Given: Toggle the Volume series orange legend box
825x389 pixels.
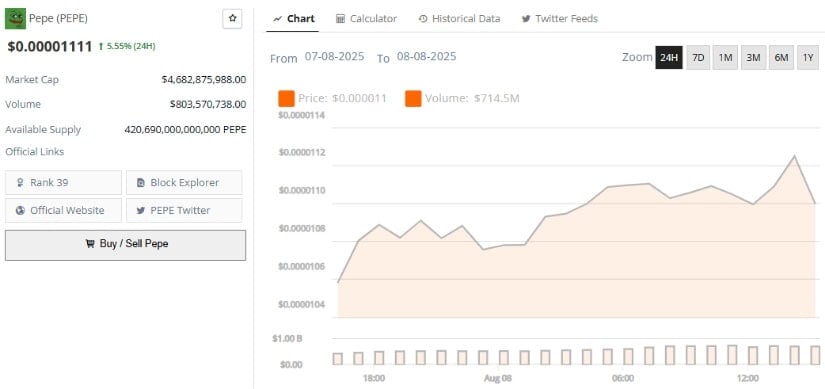Looking at the screenshot, I should pyautogui.click(x=413, y=98).
